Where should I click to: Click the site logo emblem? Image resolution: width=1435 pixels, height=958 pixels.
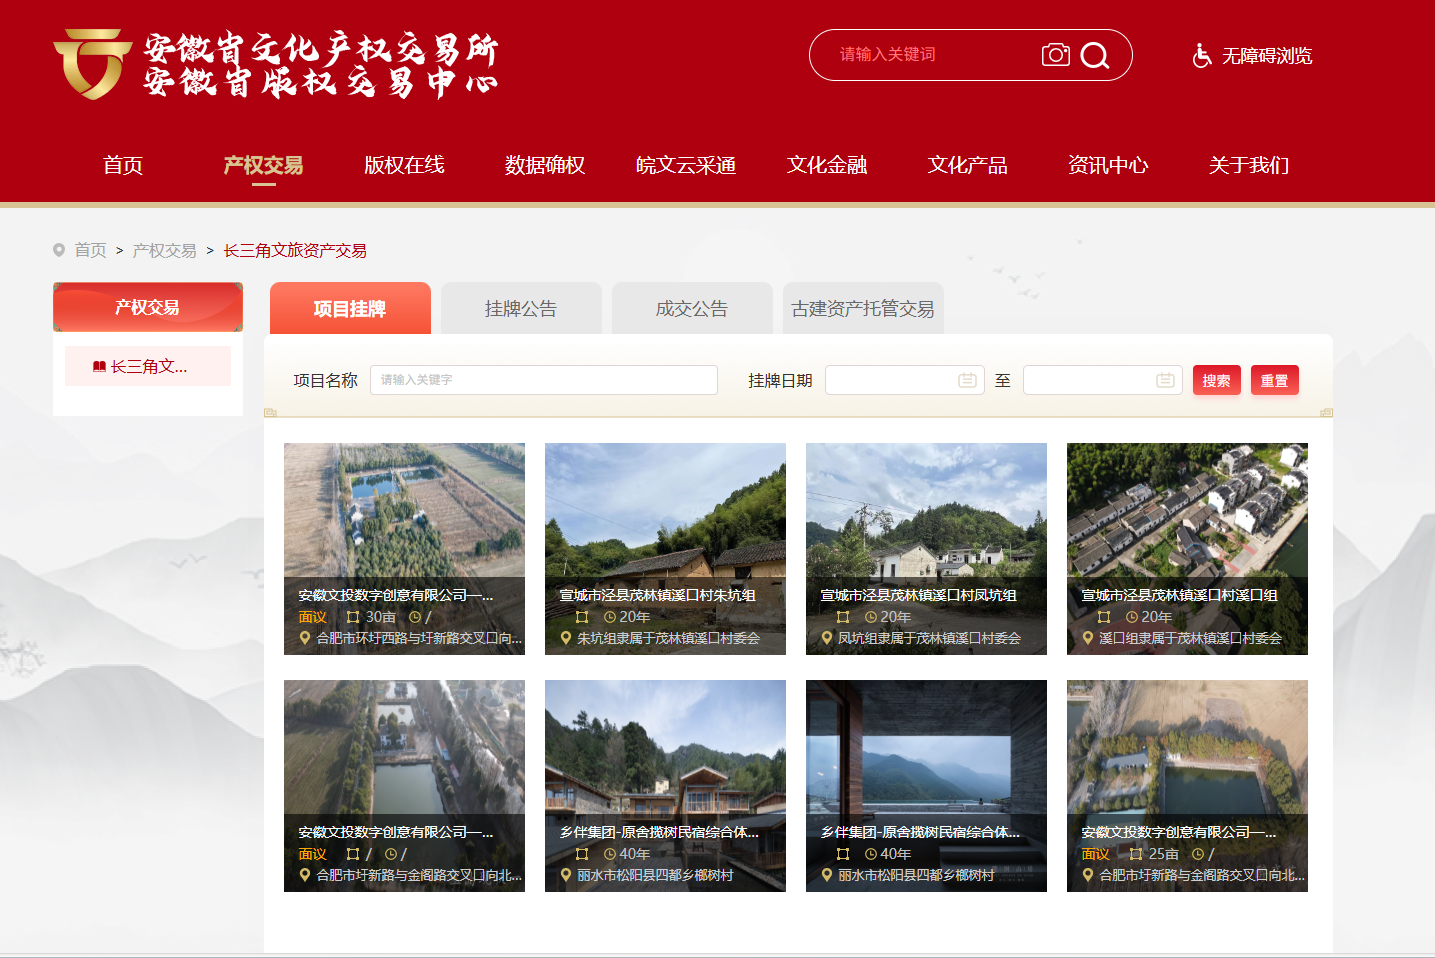click(x=92, y=64)
